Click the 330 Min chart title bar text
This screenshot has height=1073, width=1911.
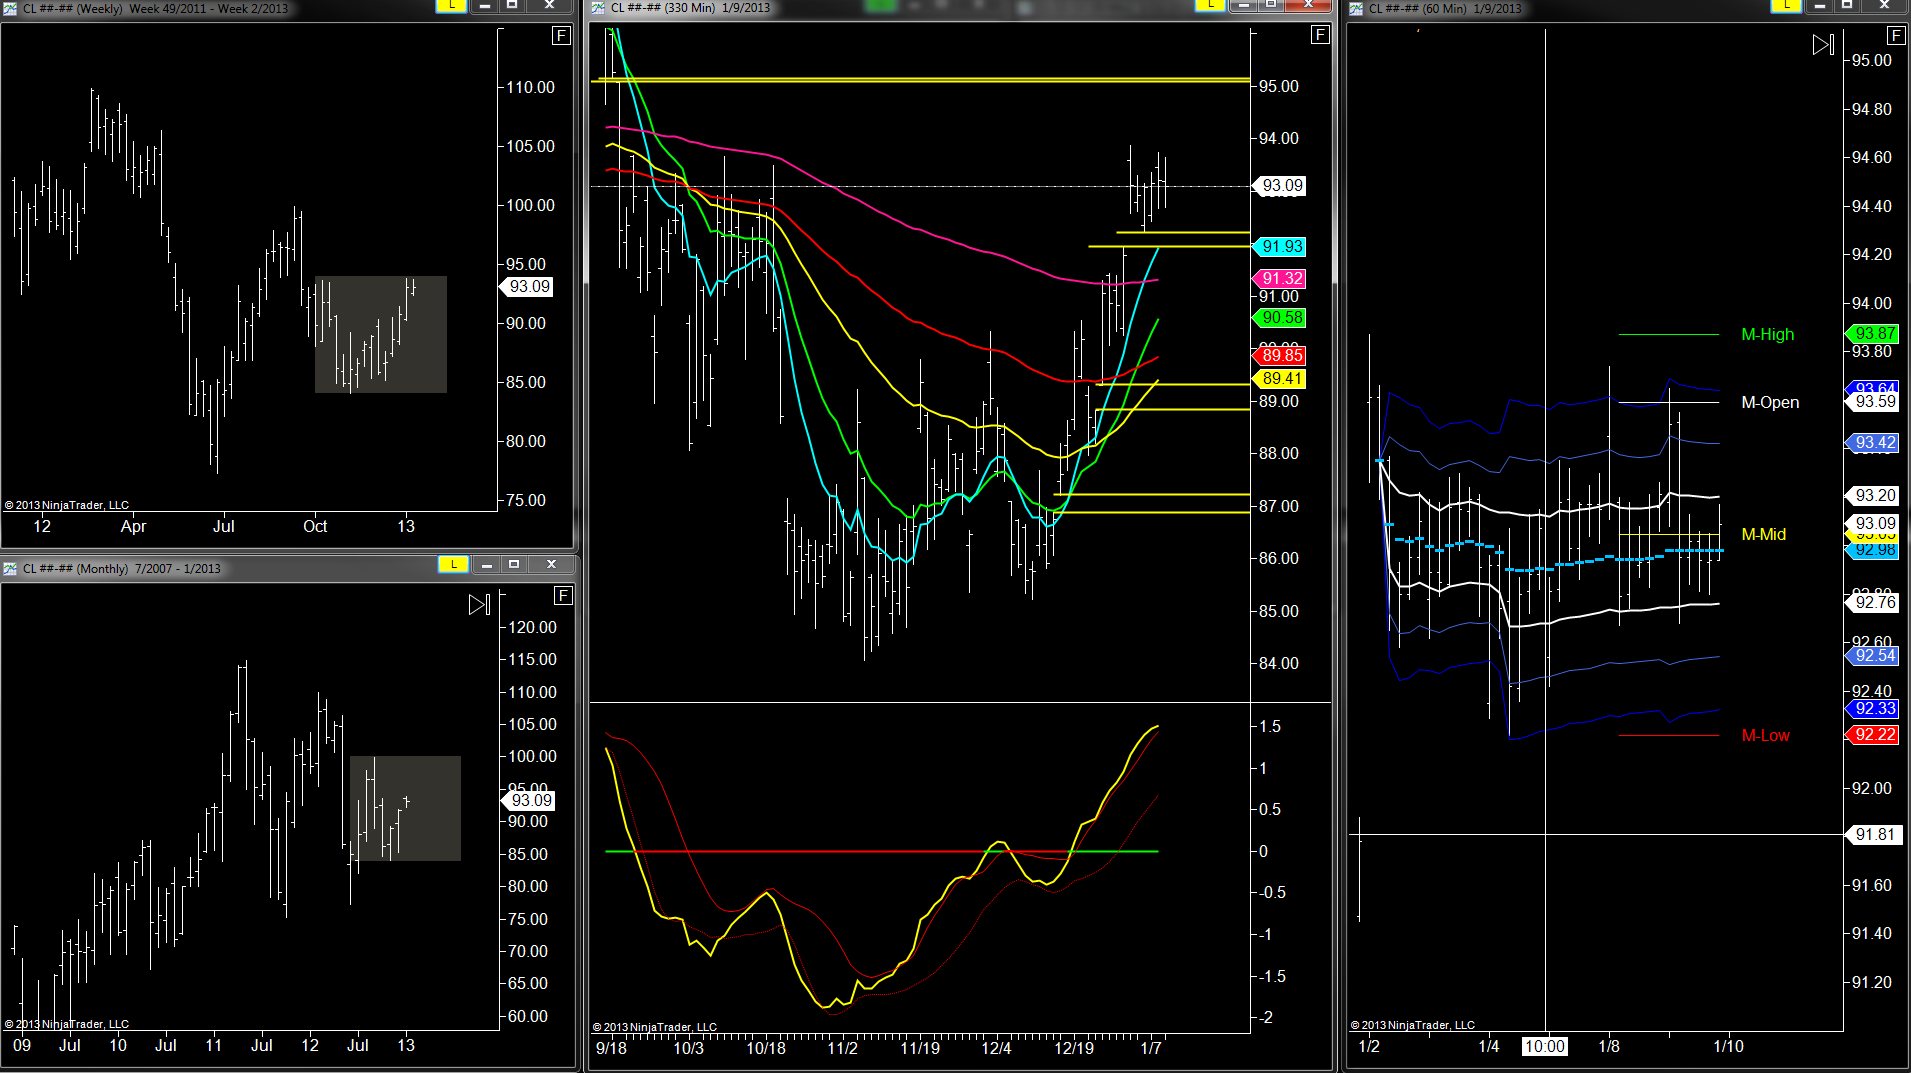(x=690, y=8)
